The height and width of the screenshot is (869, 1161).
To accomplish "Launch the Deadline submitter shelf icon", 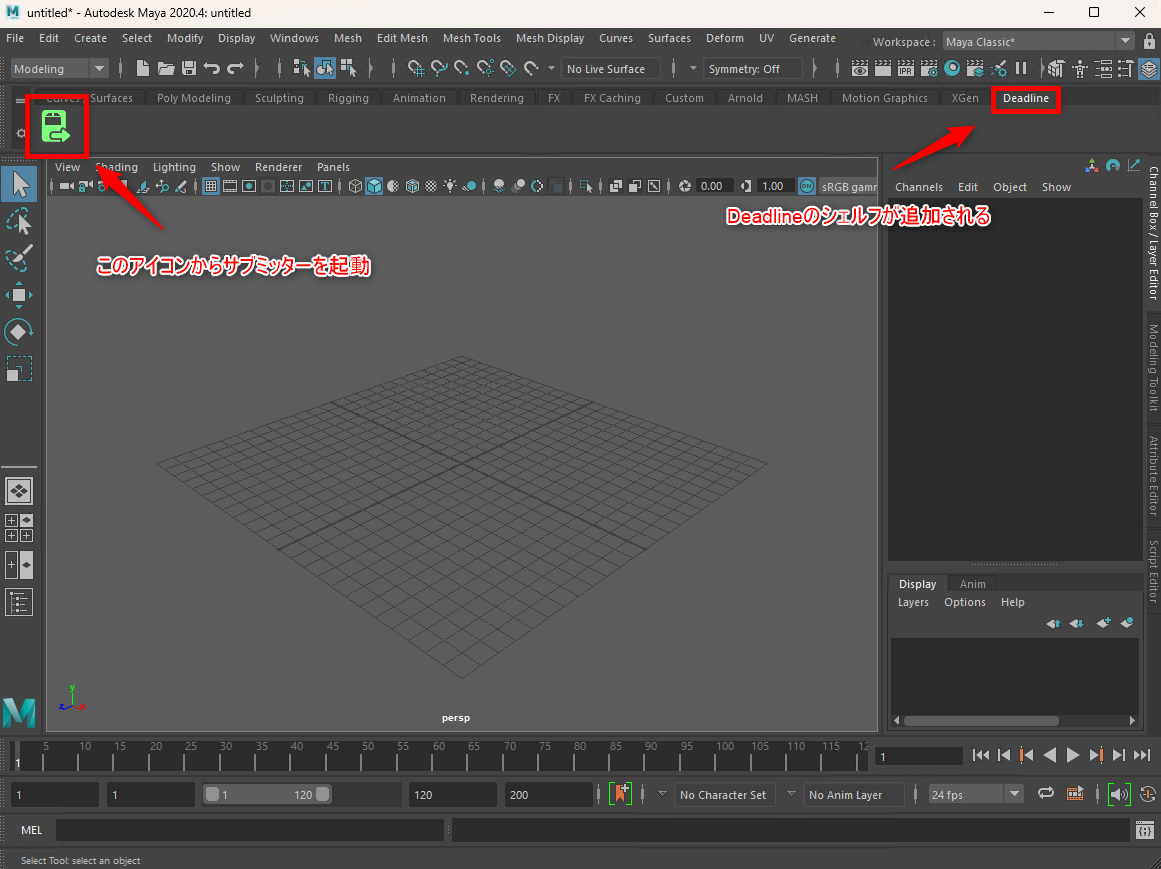I will 56,127.
